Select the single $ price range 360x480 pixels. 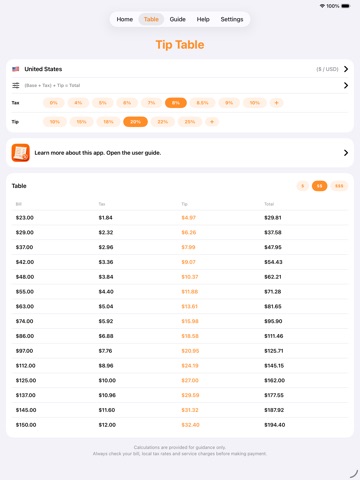point(303,186)
